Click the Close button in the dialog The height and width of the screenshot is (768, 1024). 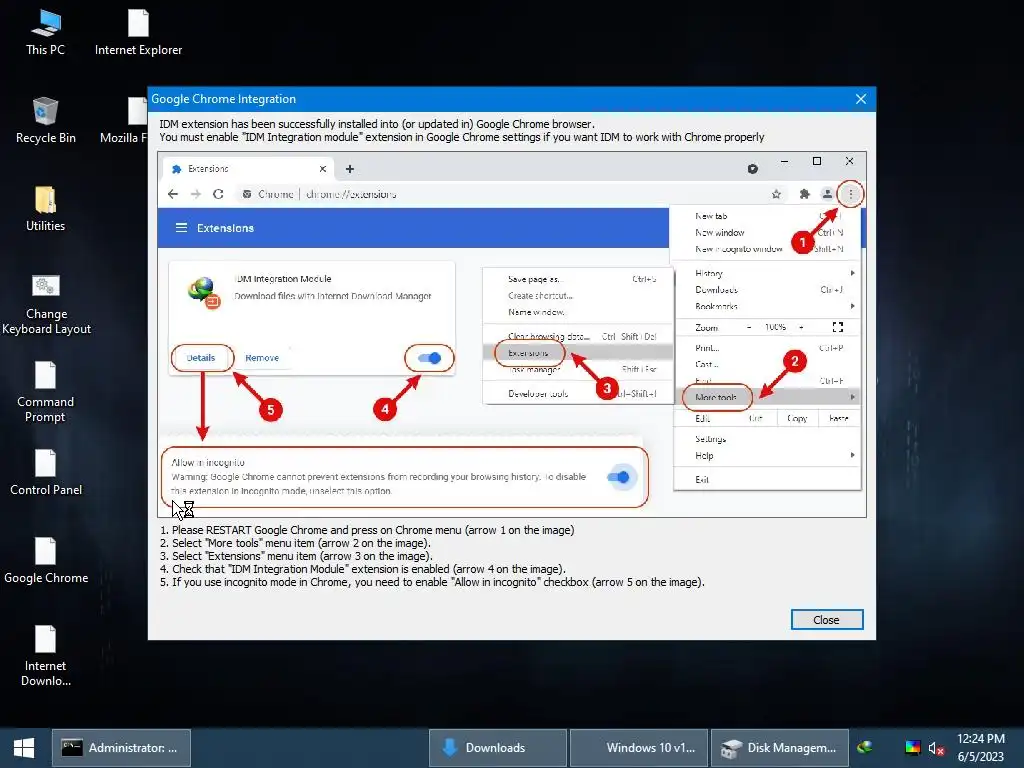(x=826, y=620)
